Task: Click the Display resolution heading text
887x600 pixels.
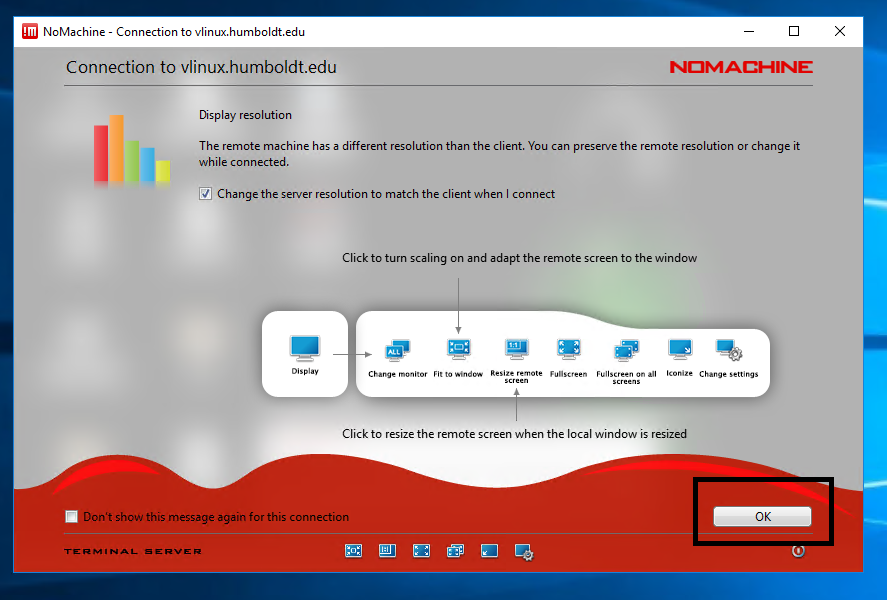Action: [x=245, y=115]
